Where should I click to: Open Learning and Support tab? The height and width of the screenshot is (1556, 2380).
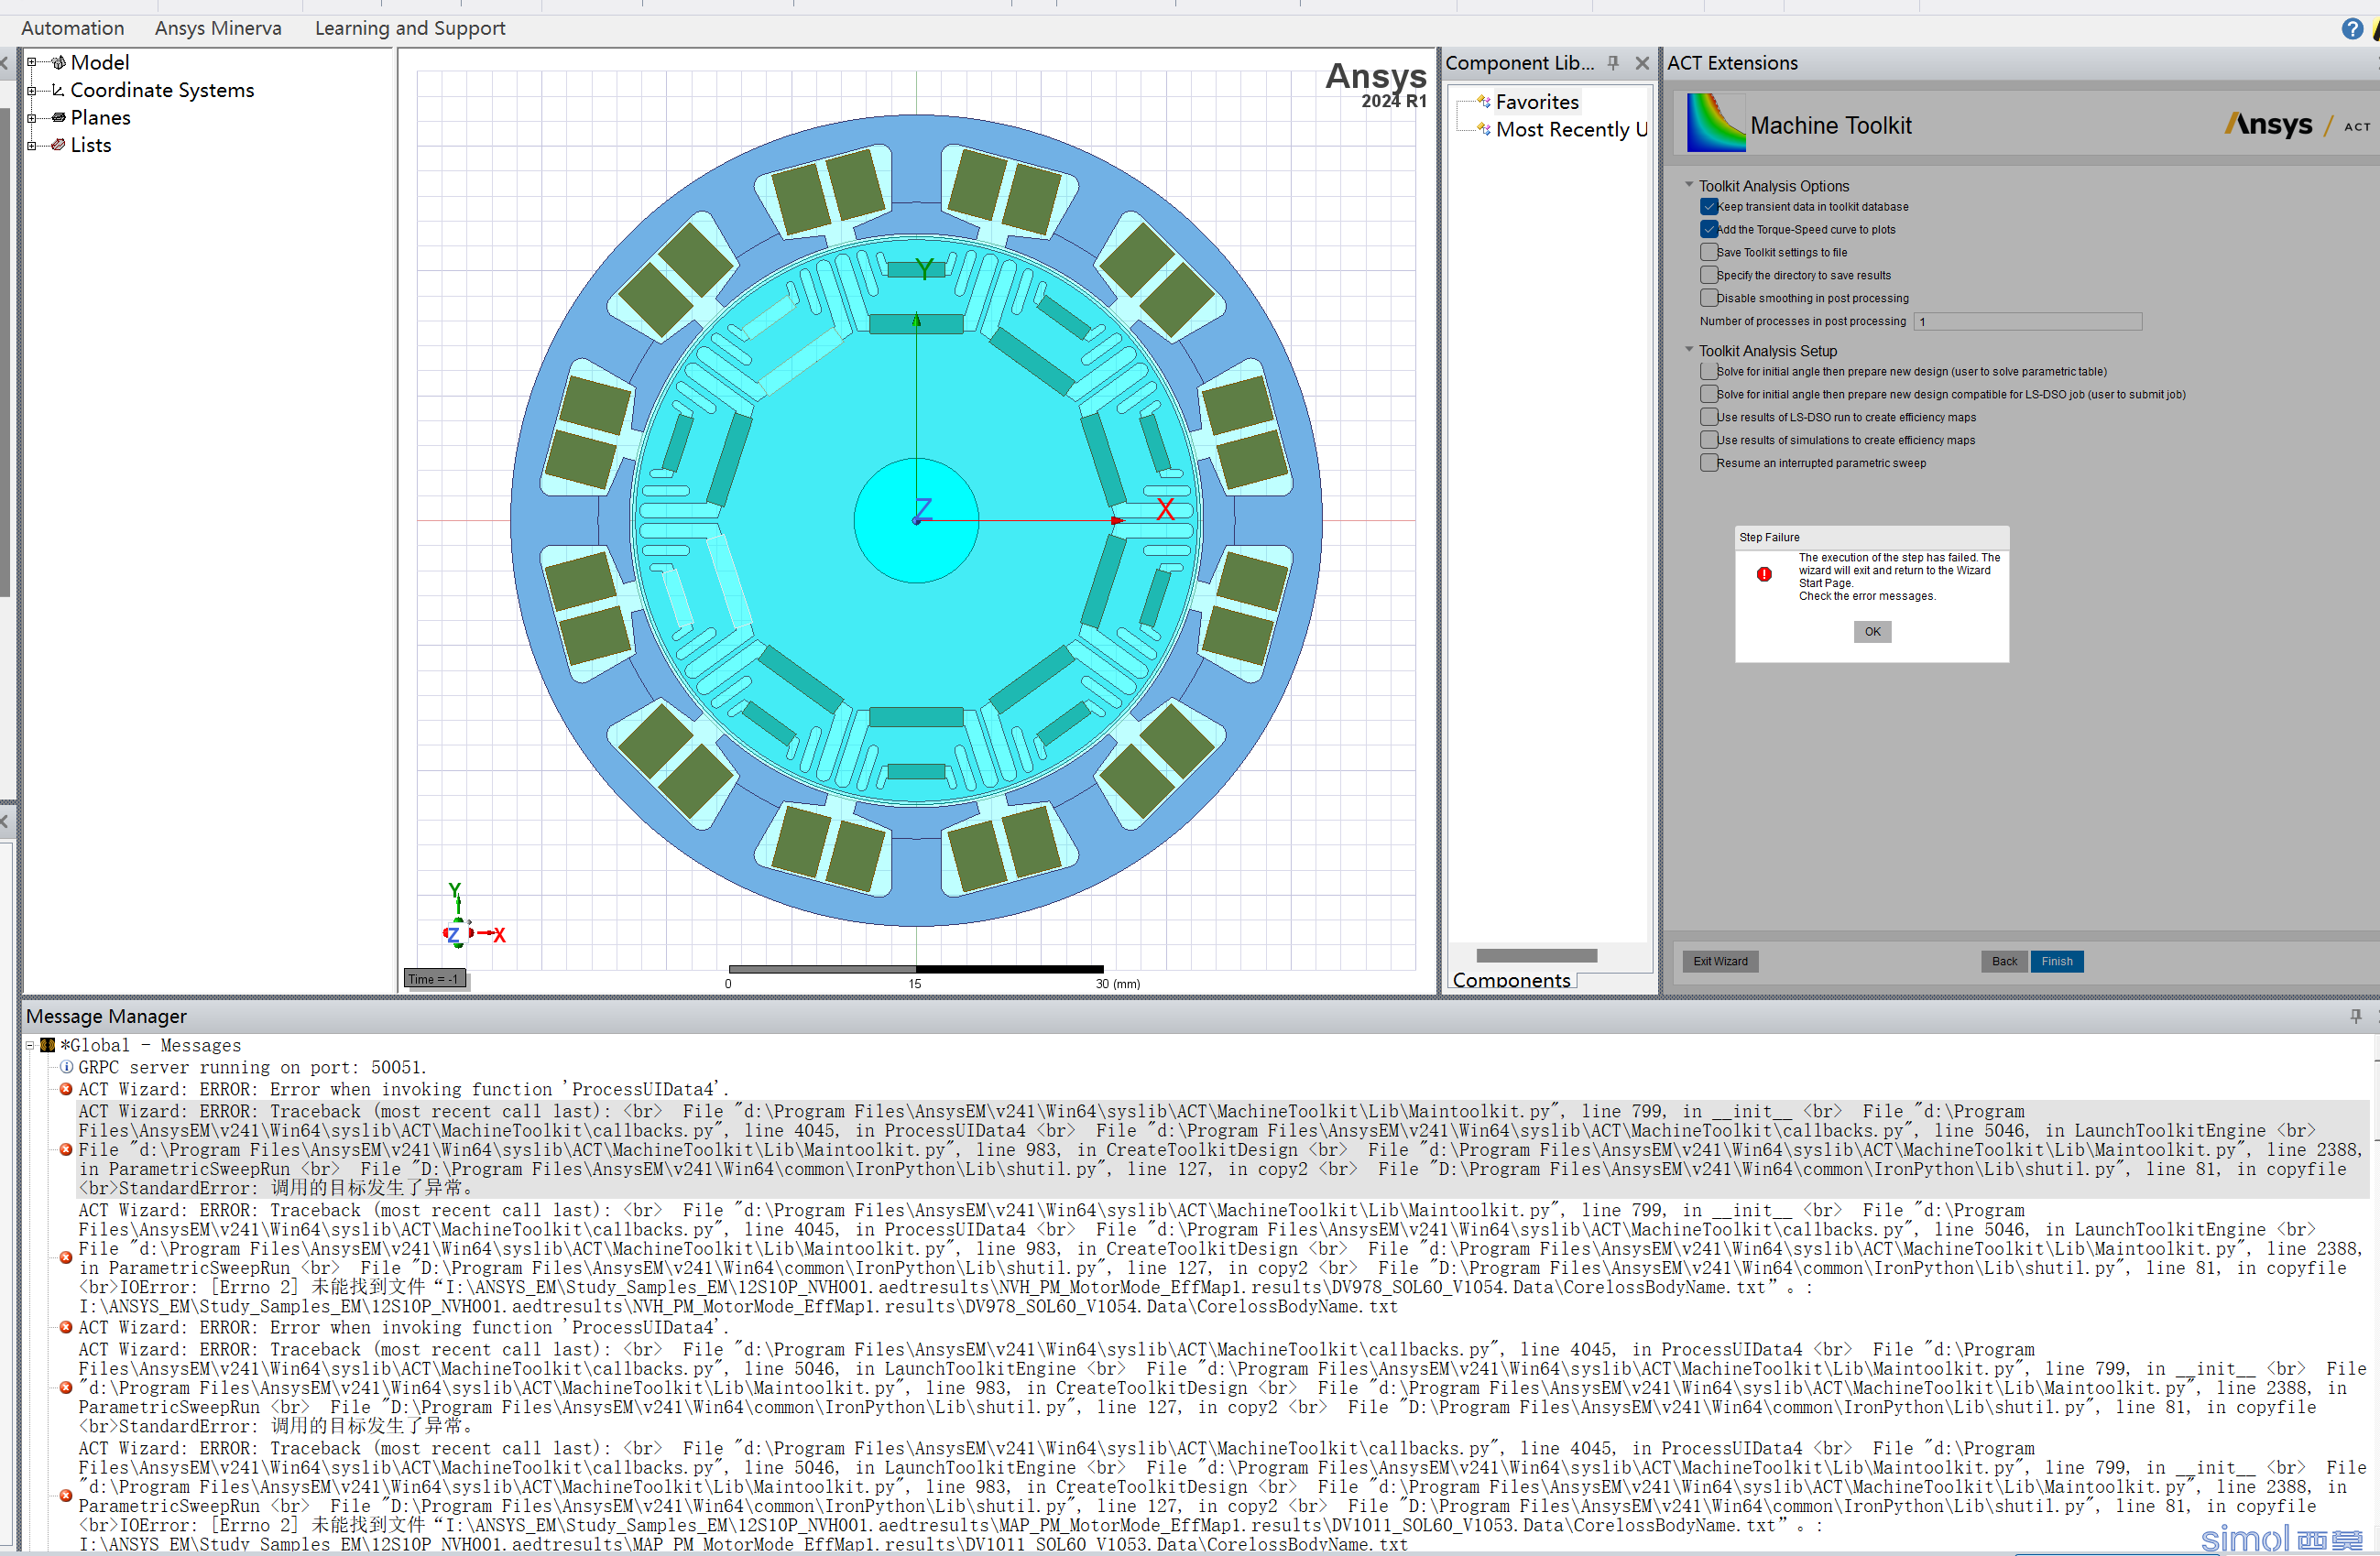[410, 28]
